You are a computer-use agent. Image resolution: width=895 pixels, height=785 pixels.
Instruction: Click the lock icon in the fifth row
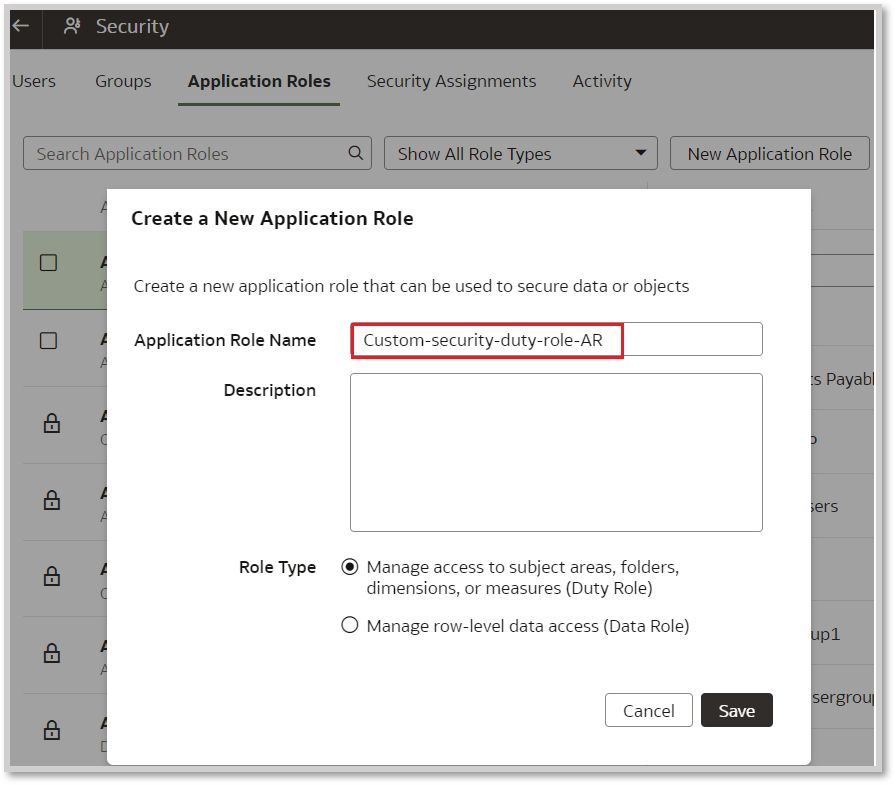tap(49, 577)
